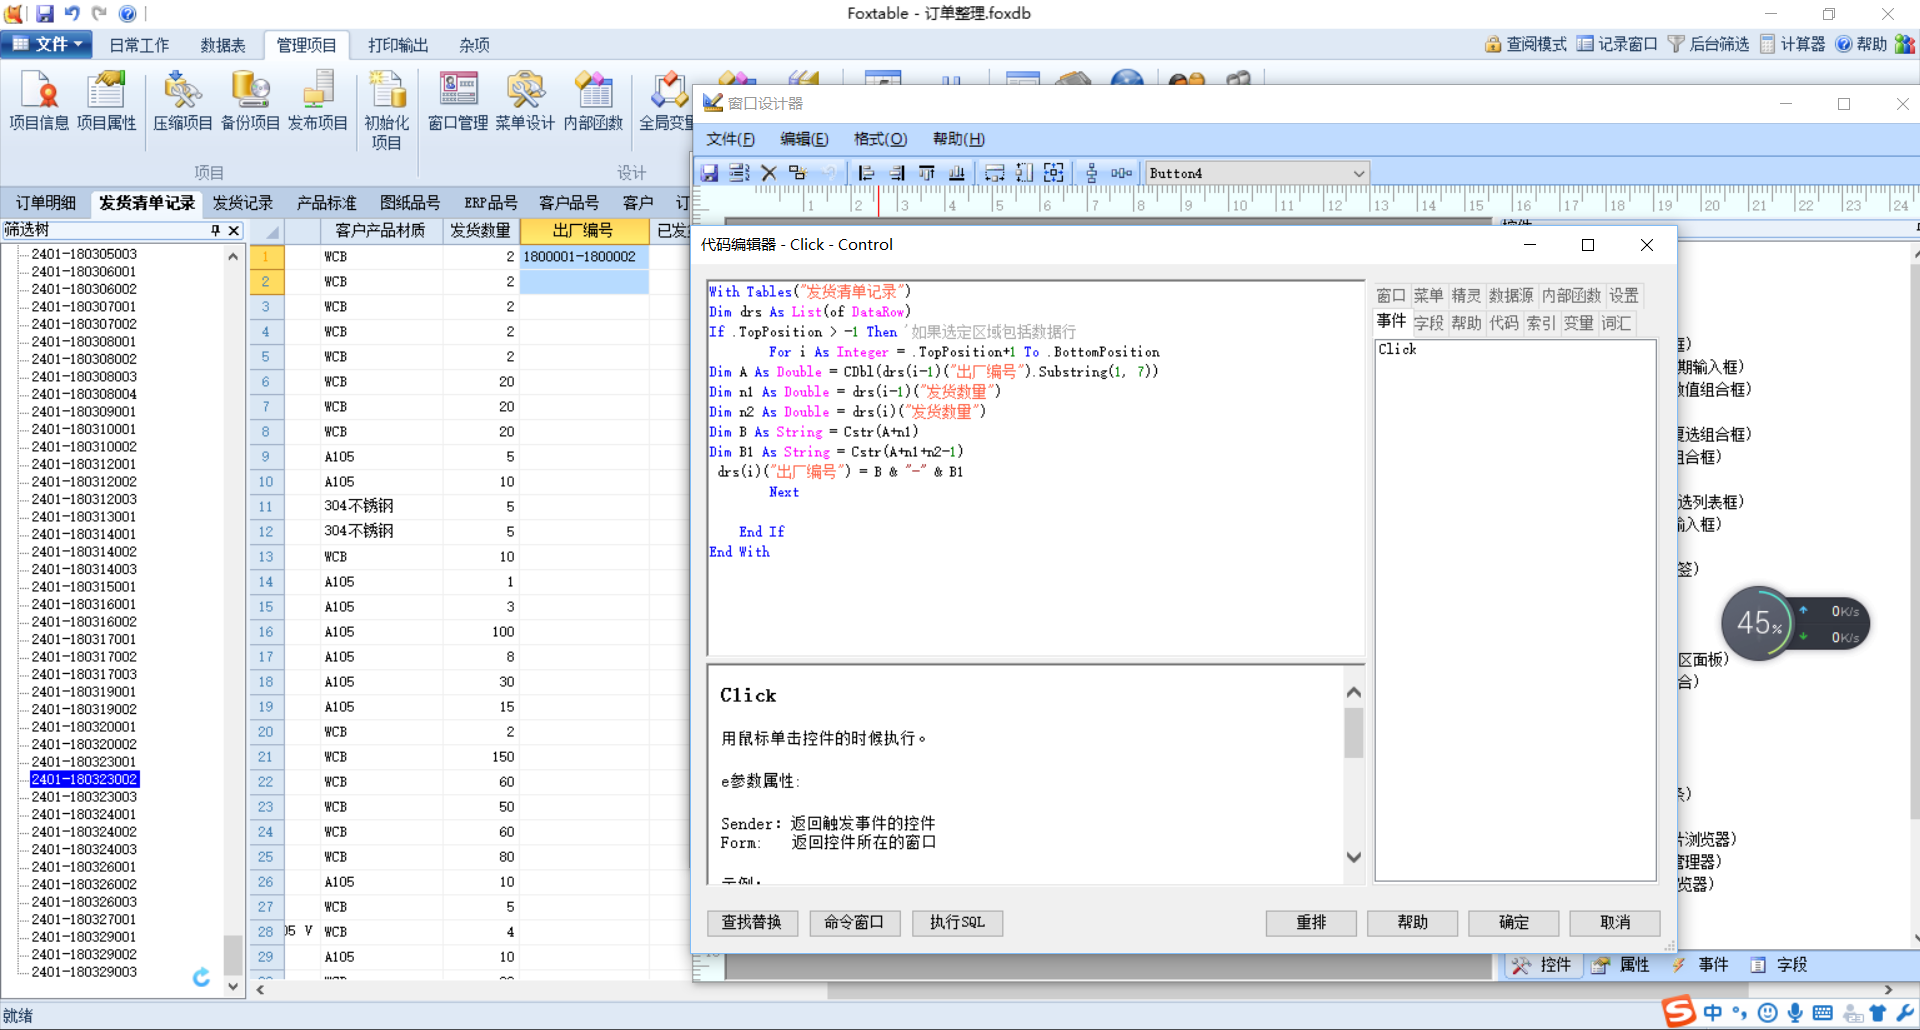This screenshot has width=1920, height=1030.
Task: Click 备份项目 backup project icon
Action: coord(250,101)
